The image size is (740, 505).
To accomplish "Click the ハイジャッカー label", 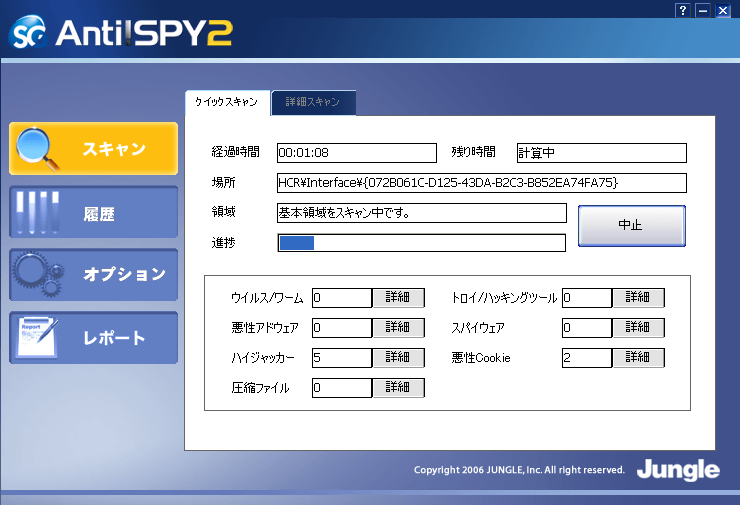I will click(x=263, y=358).
